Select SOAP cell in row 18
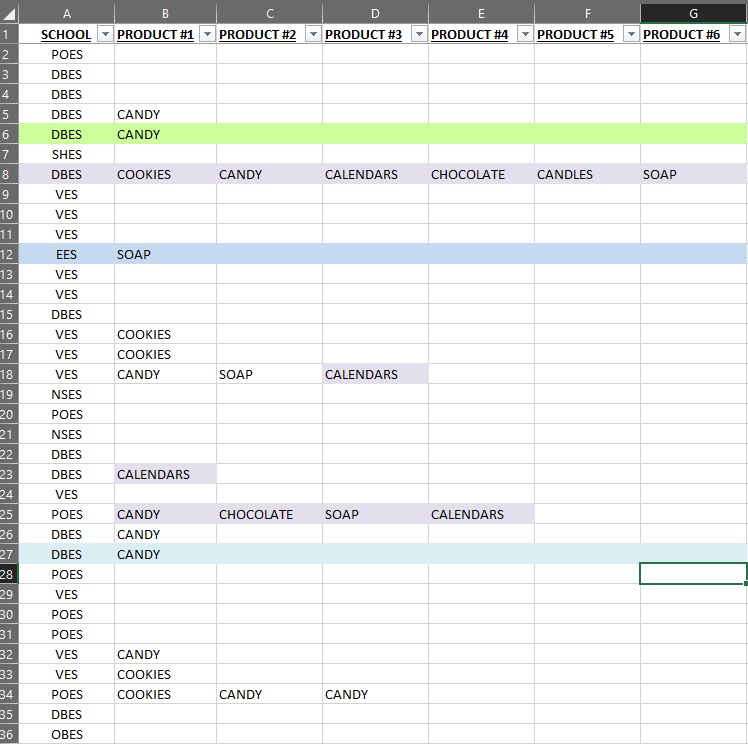 (x=270, y=374)
